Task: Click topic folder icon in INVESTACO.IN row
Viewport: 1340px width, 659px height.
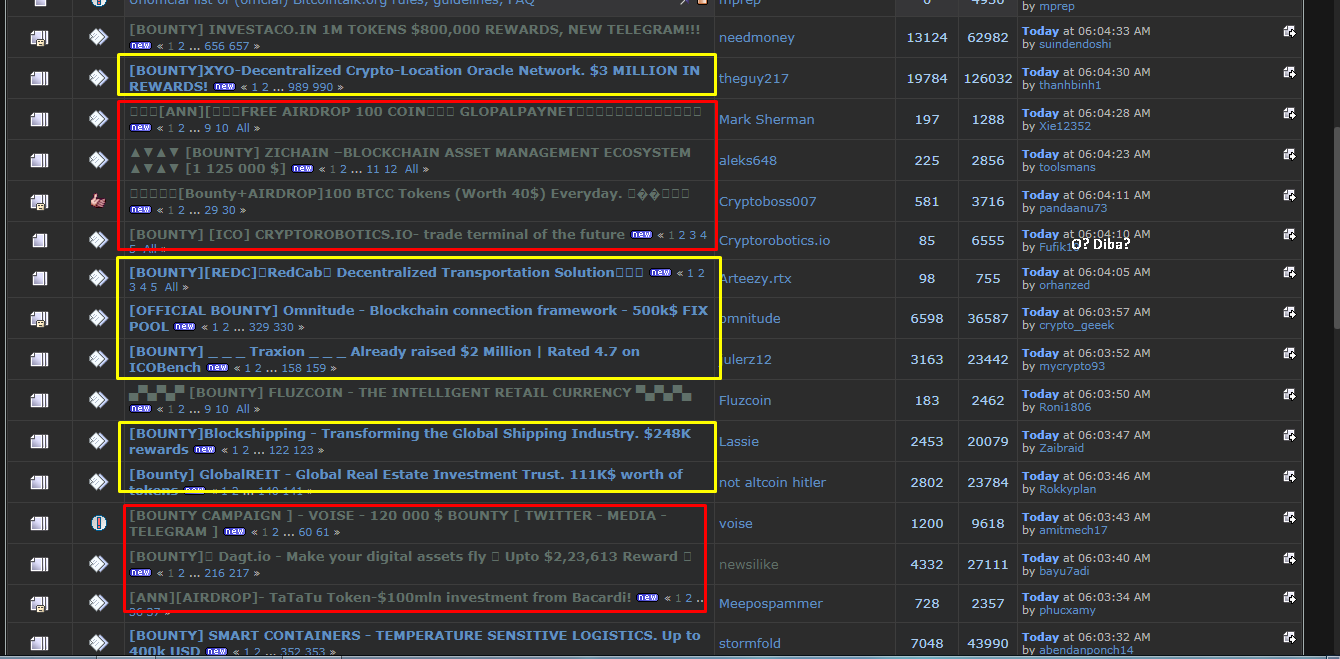Action: click(x=39, y=38)
